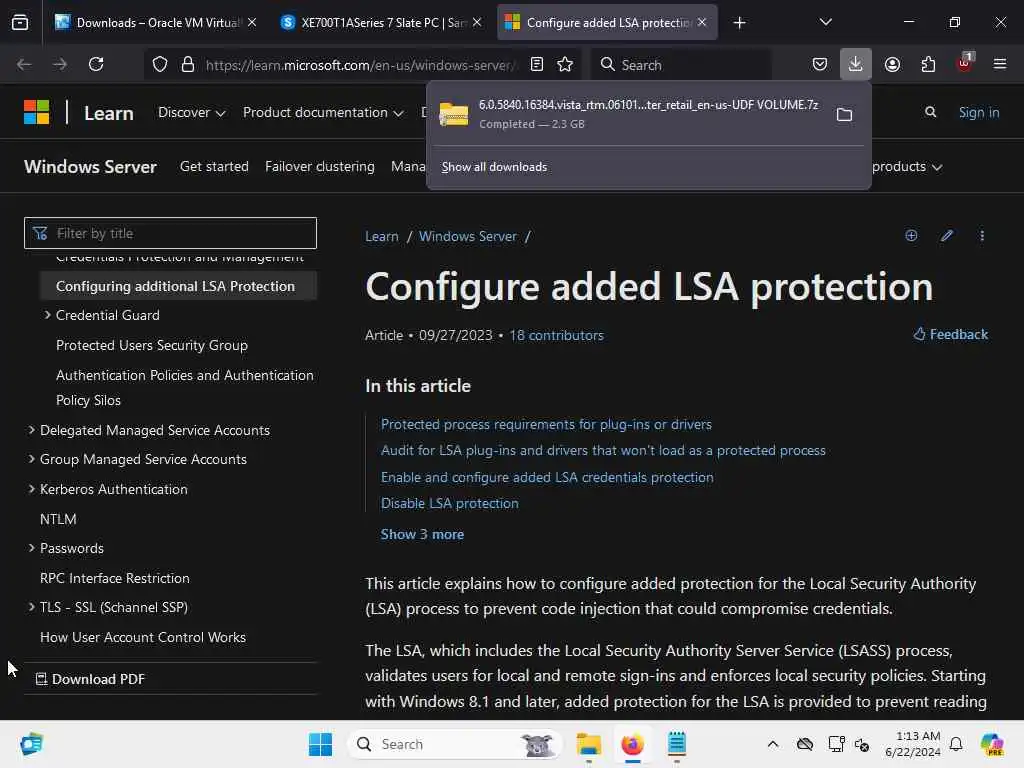Click Sign in link
This screenshot has width=1024, height=768.
978,112
